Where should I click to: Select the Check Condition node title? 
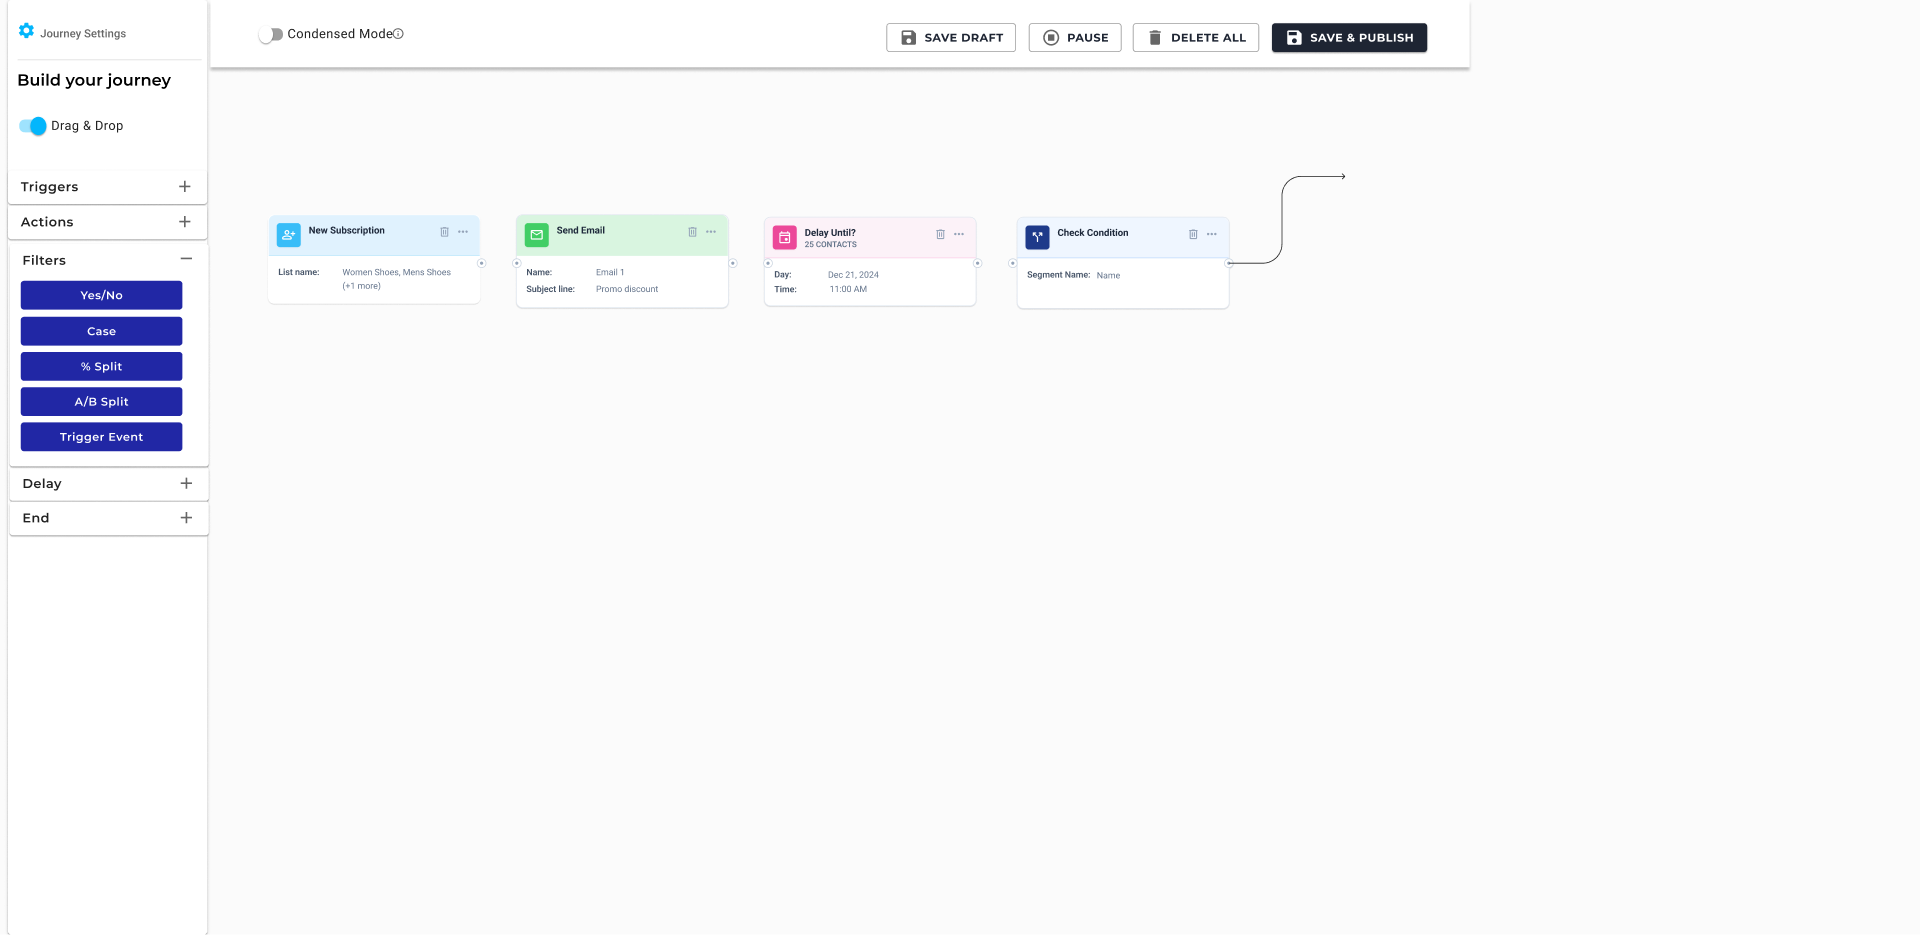(x=1092, y=233)
